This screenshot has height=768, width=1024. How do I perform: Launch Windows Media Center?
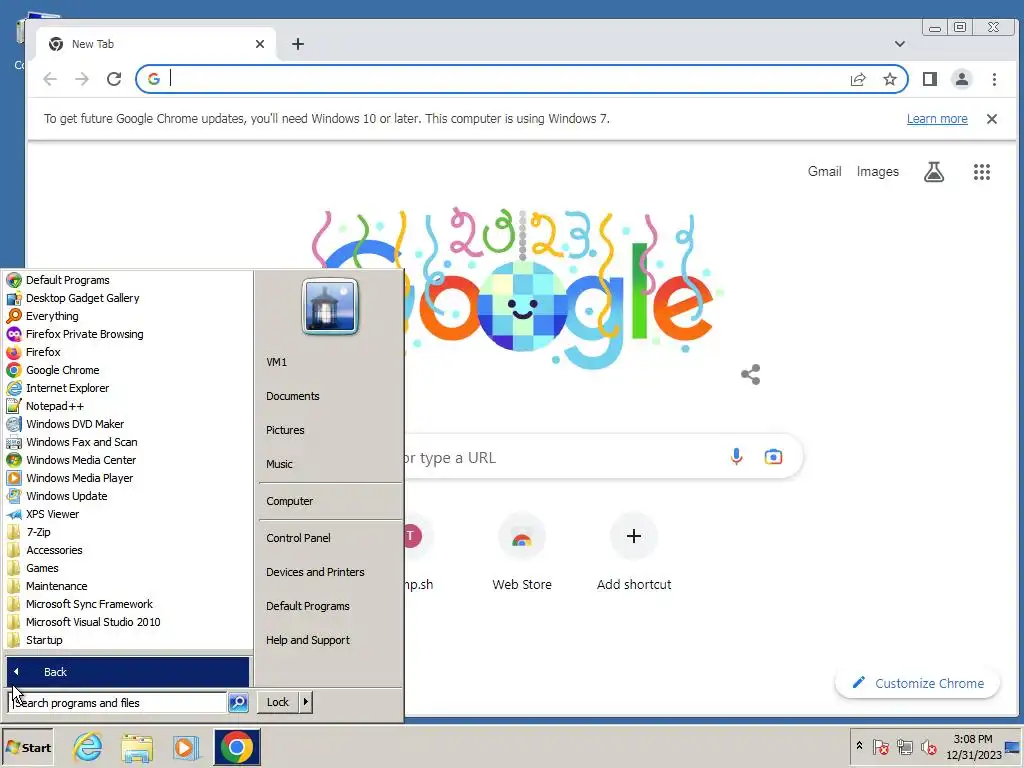click(x=81, y=460)
